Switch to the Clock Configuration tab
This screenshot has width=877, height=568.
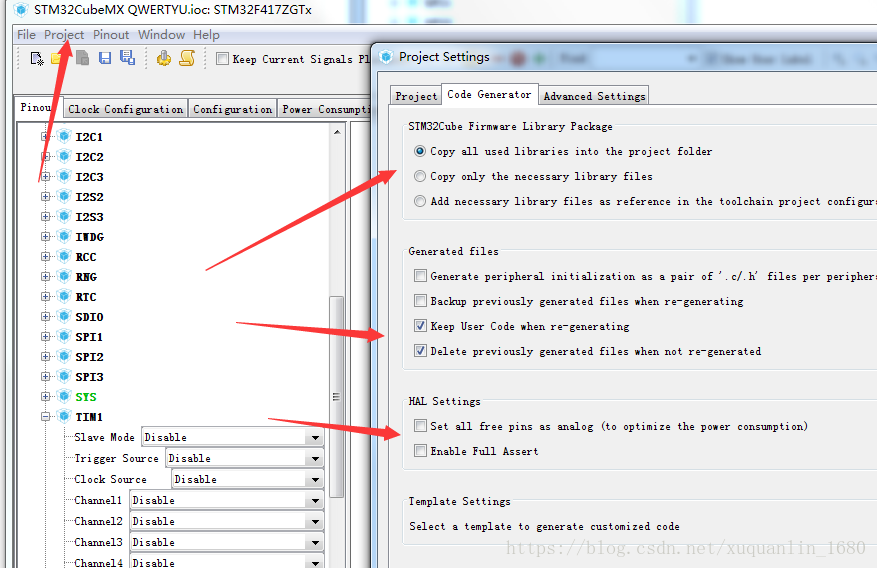click(126, 109)
